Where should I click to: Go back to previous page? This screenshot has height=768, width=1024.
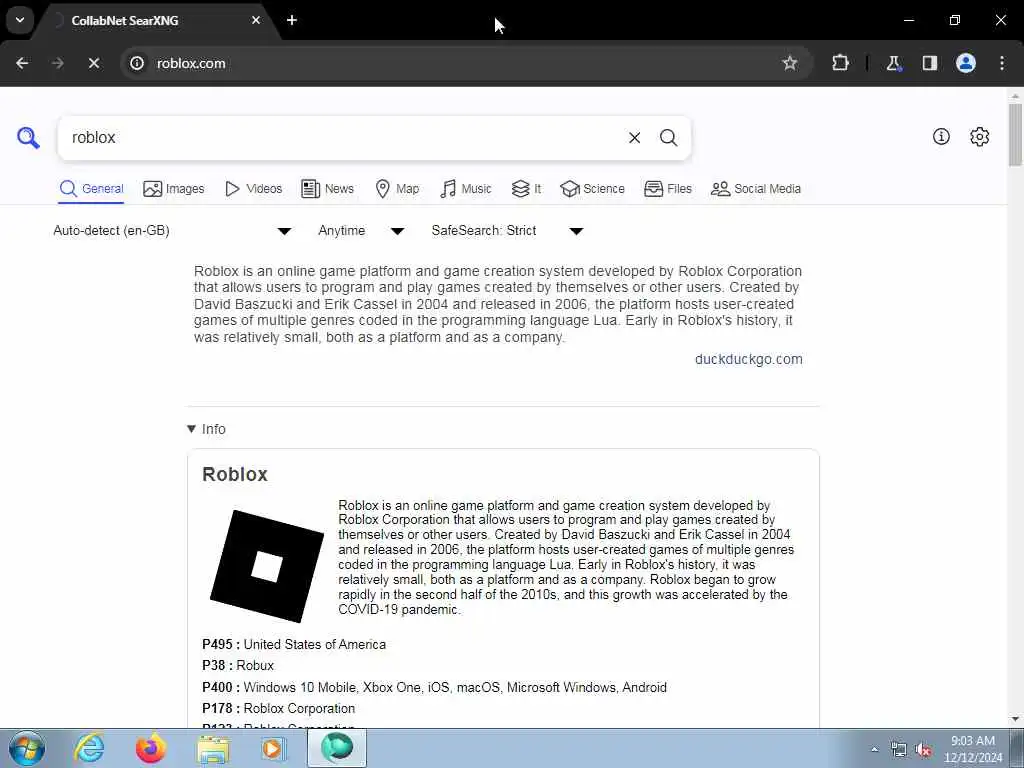(22, 63)
